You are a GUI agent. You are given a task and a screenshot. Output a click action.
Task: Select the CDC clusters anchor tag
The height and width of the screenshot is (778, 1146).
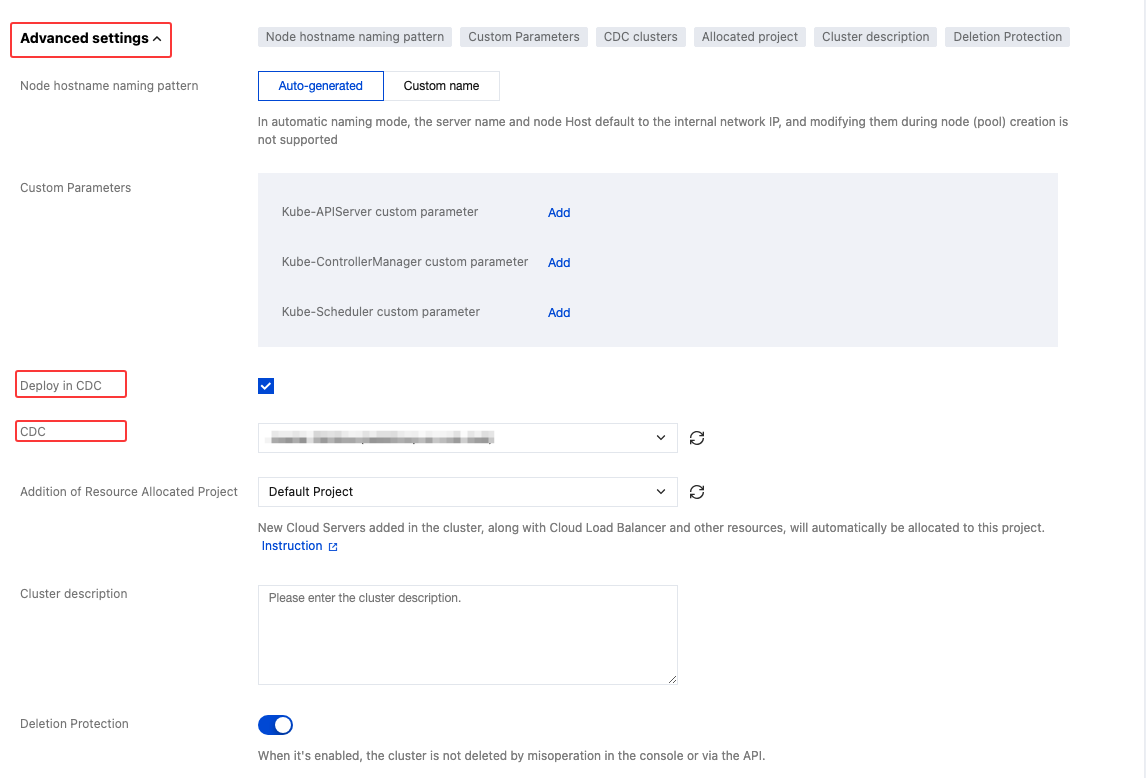(641, 37)
